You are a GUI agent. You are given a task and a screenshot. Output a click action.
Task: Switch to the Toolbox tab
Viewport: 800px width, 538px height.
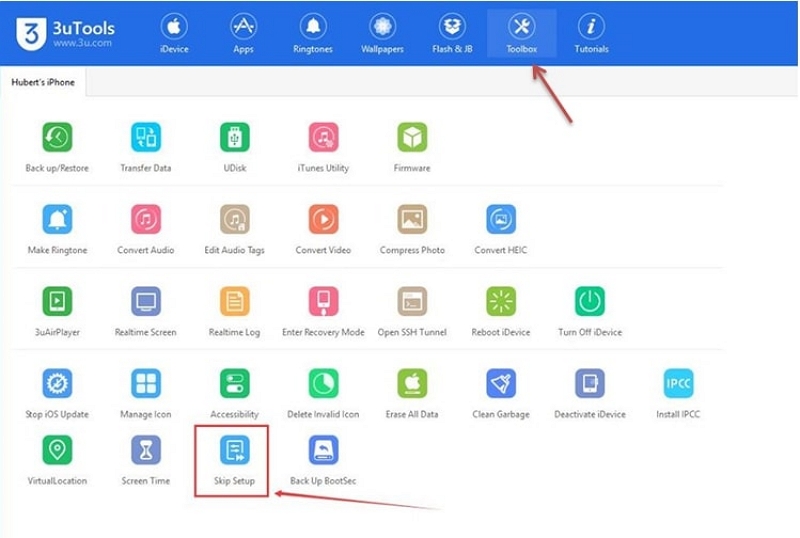pyautogui.click(x=521, y=33)
